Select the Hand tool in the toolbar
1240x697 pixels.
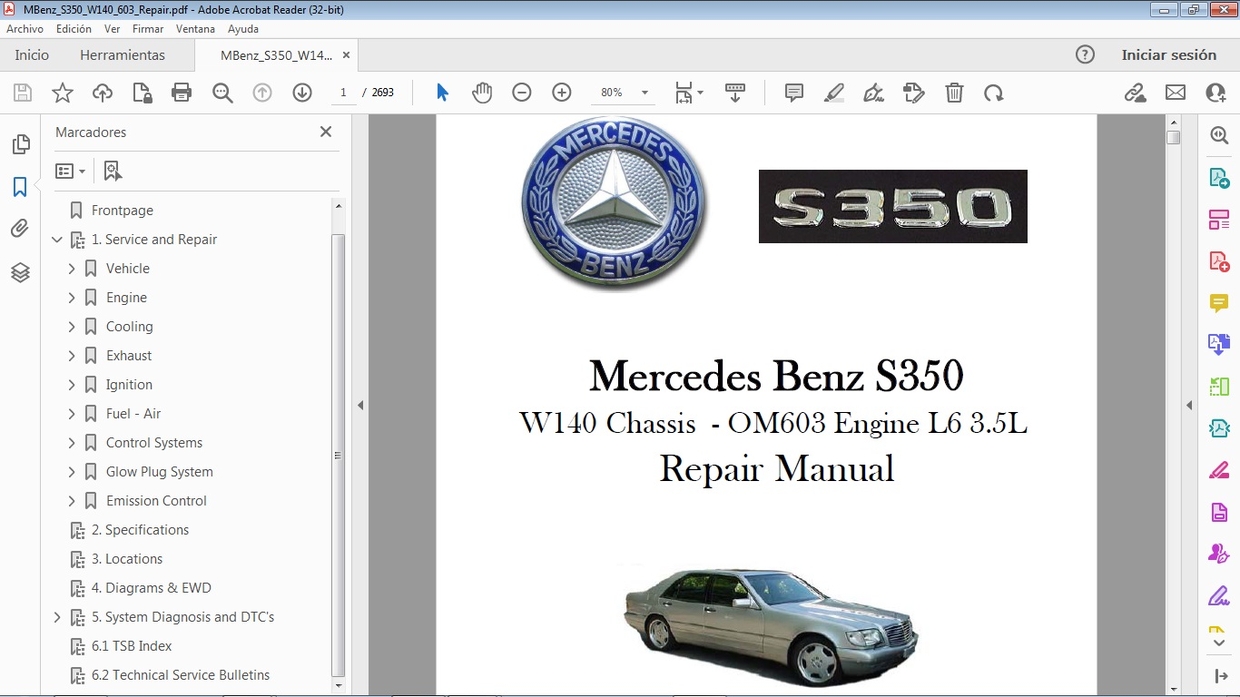pos(482,92)
